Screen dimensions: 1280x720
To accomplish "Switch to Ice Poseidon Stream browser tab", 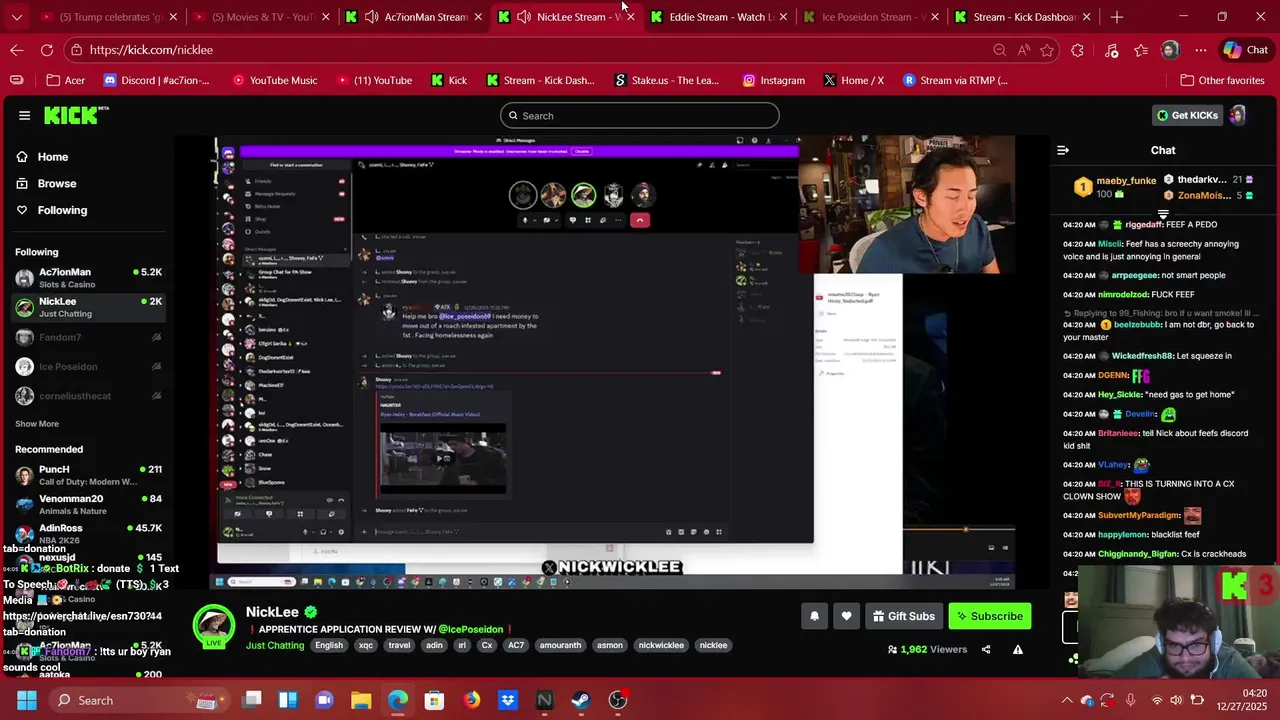I will pos(869,17).
